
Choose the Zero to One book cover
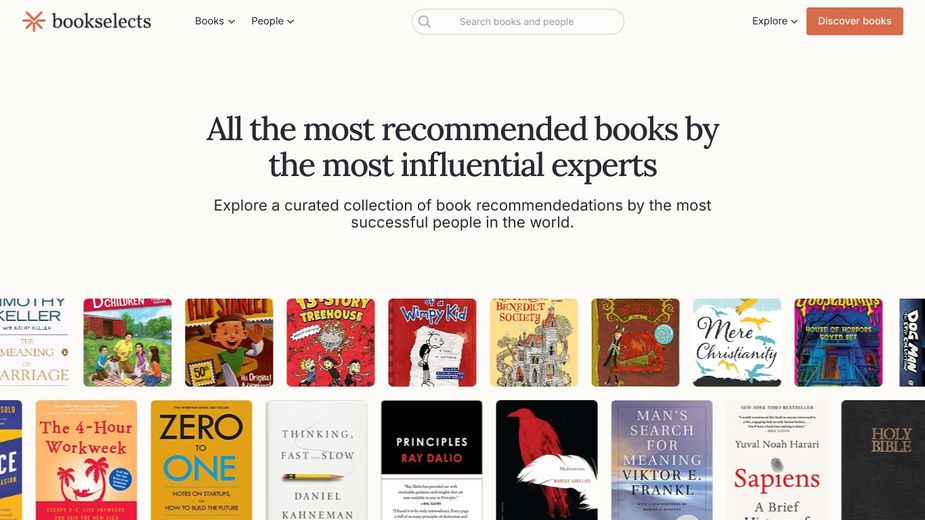(x=201, y=460)
